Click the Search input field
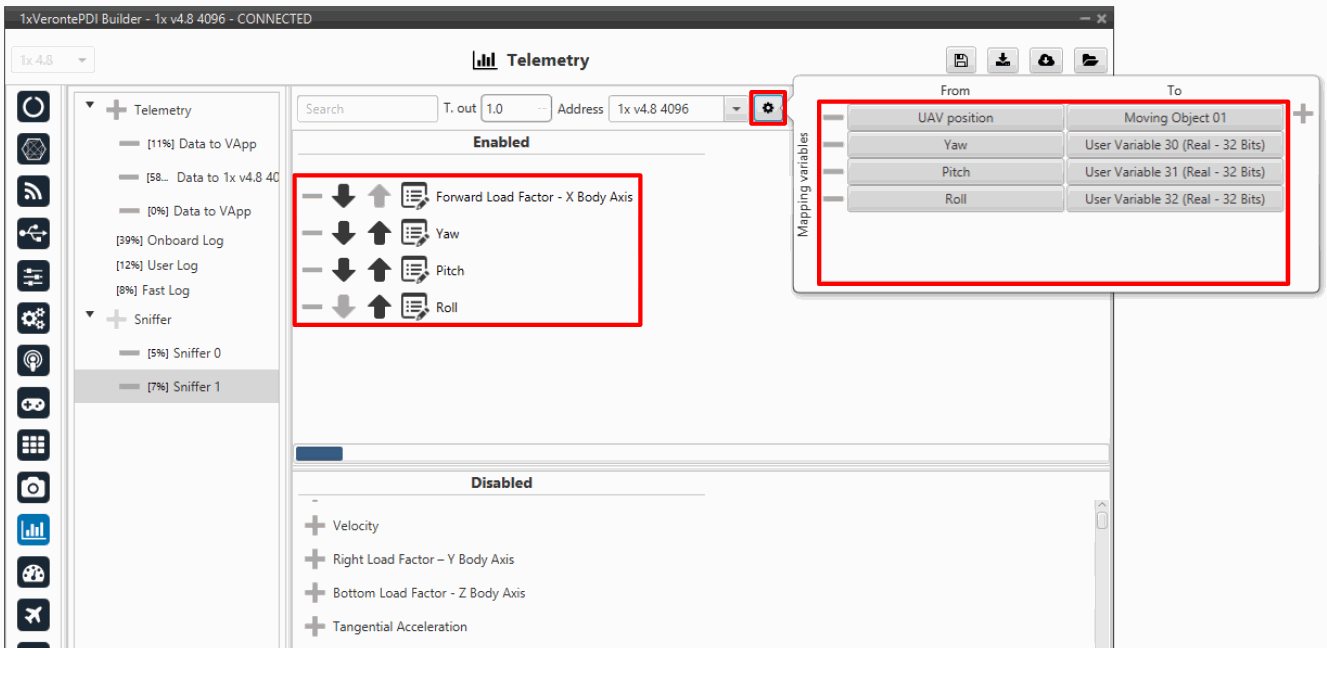 point(367,109)
